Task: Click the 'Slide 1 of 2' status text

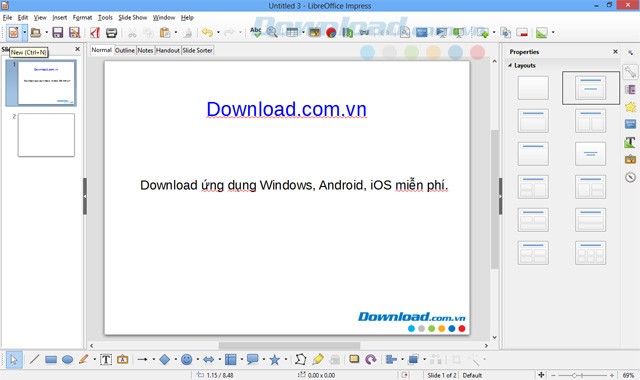Action: coord(442,375)
